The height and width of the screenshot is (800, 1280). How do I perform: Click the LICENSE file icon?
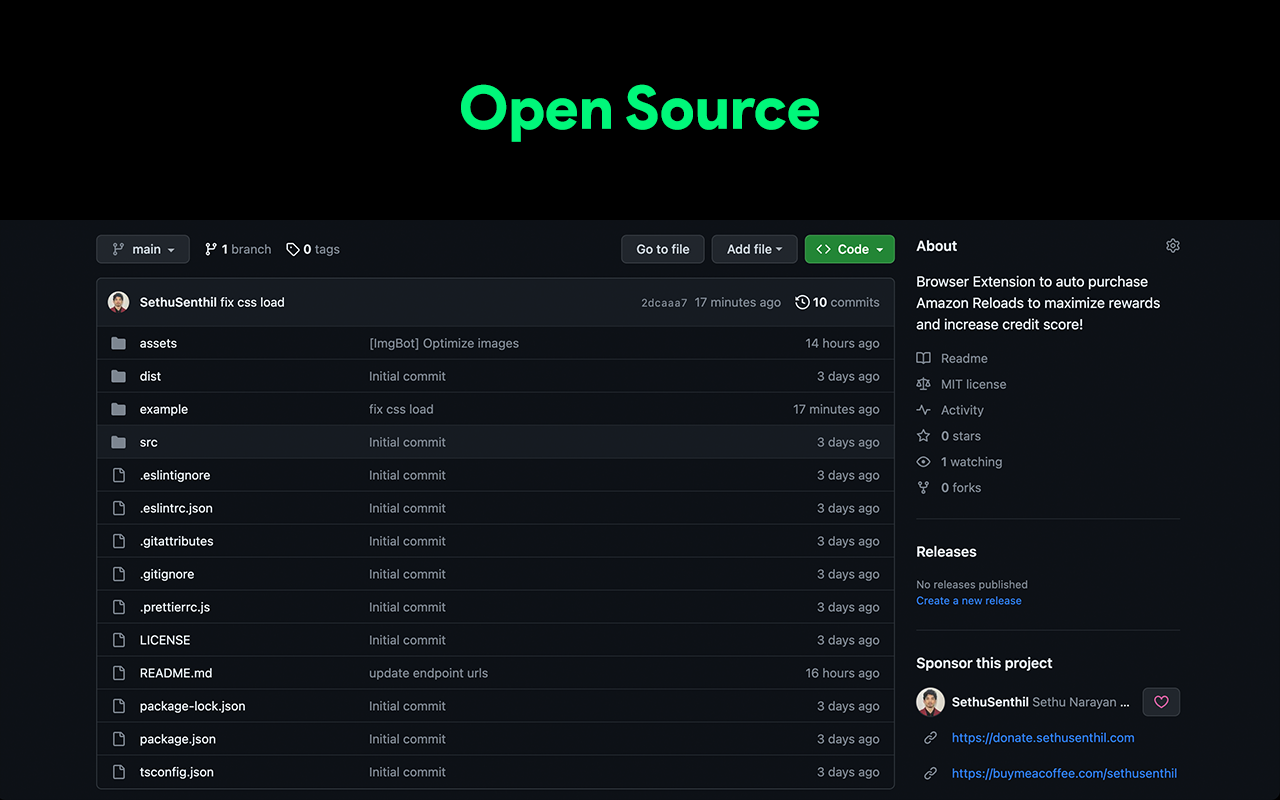[119, 640]
